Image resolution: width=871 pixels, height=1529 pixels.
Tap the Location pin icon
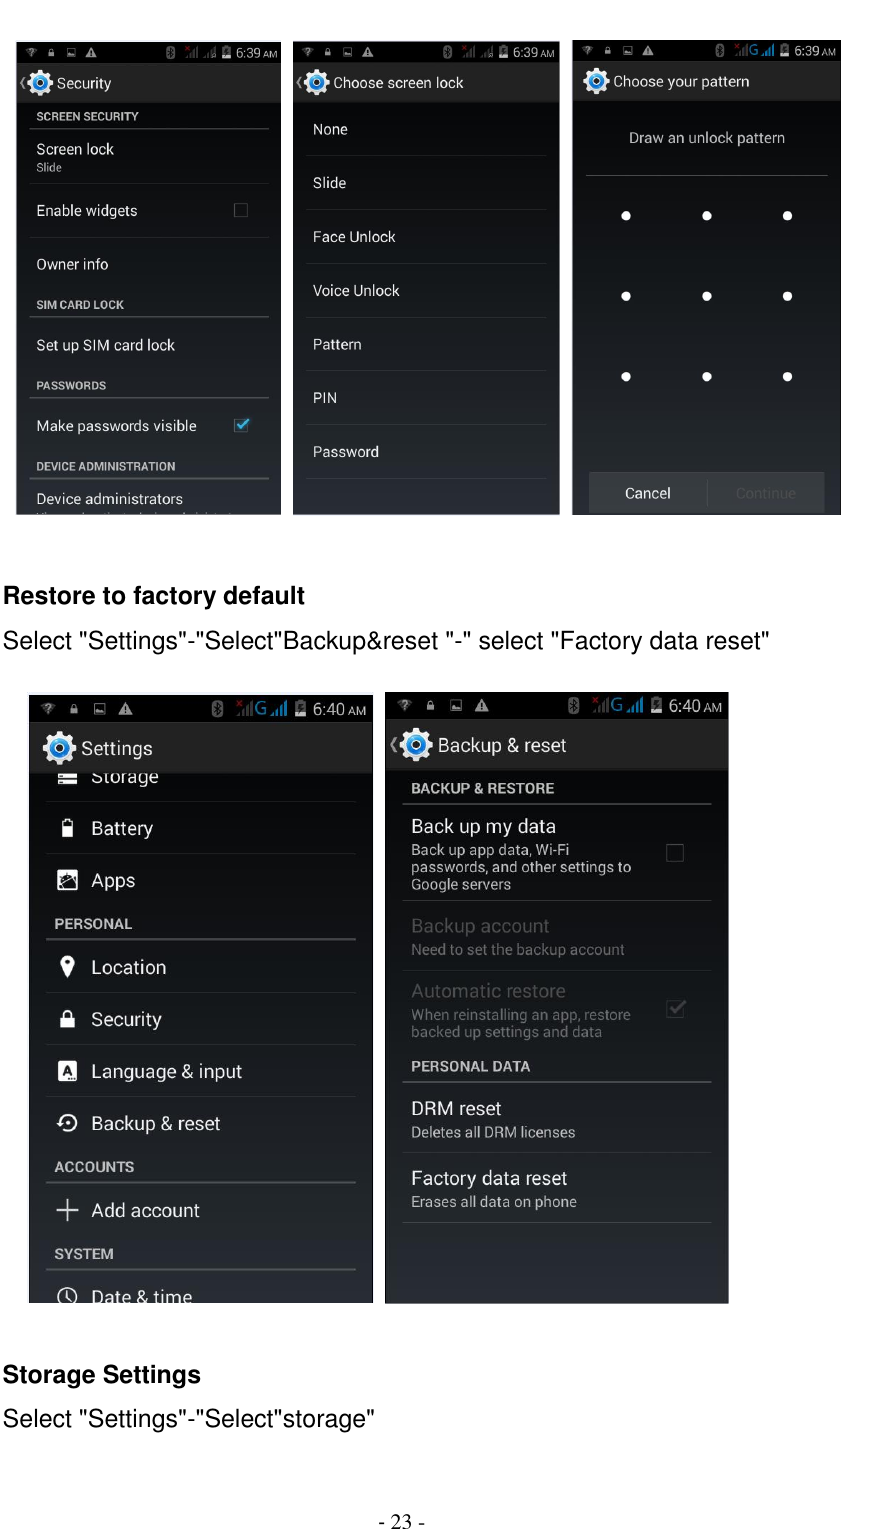pos(67,967)
